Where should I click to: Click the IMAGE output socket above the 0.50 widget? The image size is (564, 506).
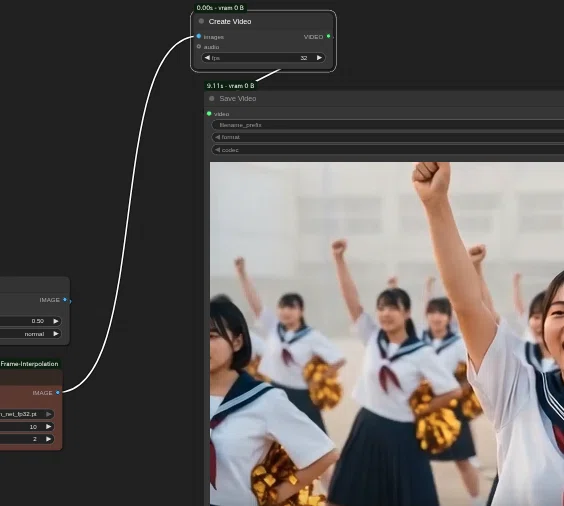point(65,300)
